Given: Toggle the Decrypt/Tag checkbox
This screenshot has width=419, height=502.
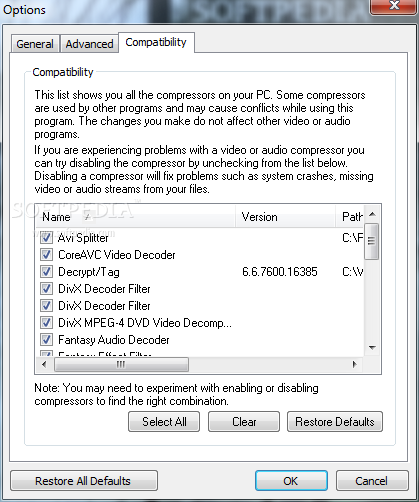Looking at the screenshot, I should pyautogui.click(x=46, y=272).
